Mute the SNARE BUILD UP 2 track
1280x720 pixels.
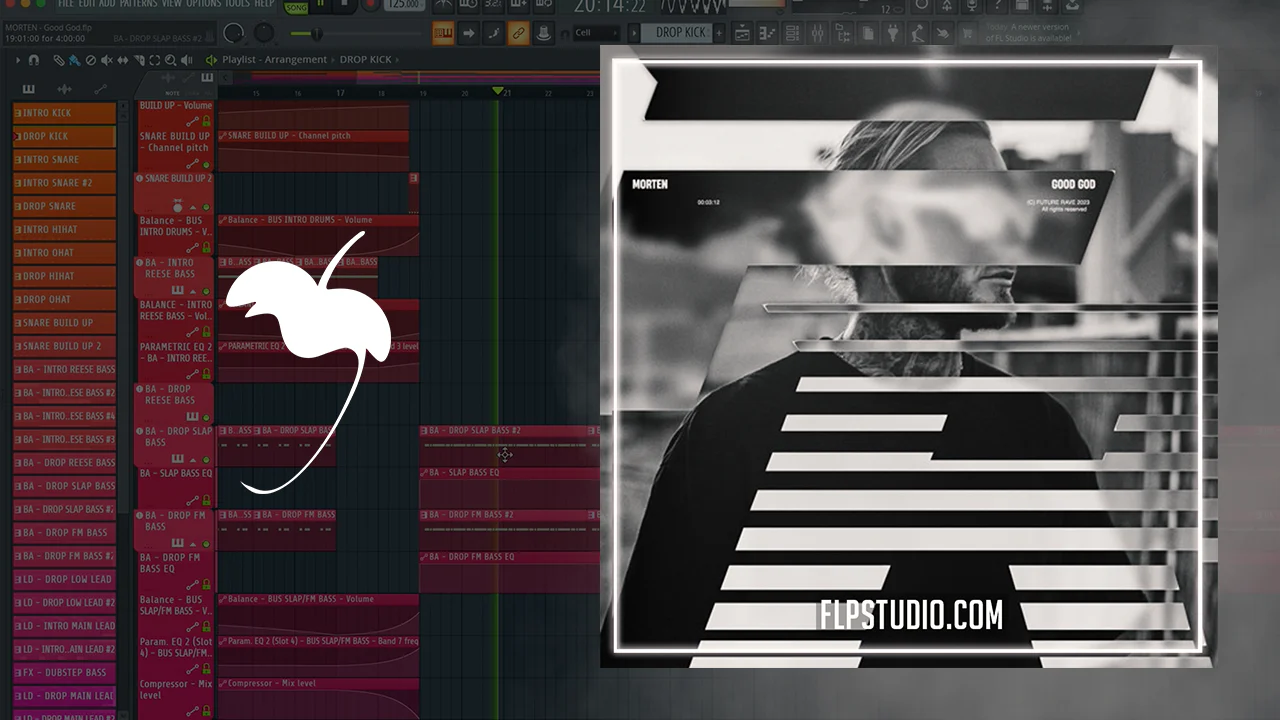click(207, 206)
